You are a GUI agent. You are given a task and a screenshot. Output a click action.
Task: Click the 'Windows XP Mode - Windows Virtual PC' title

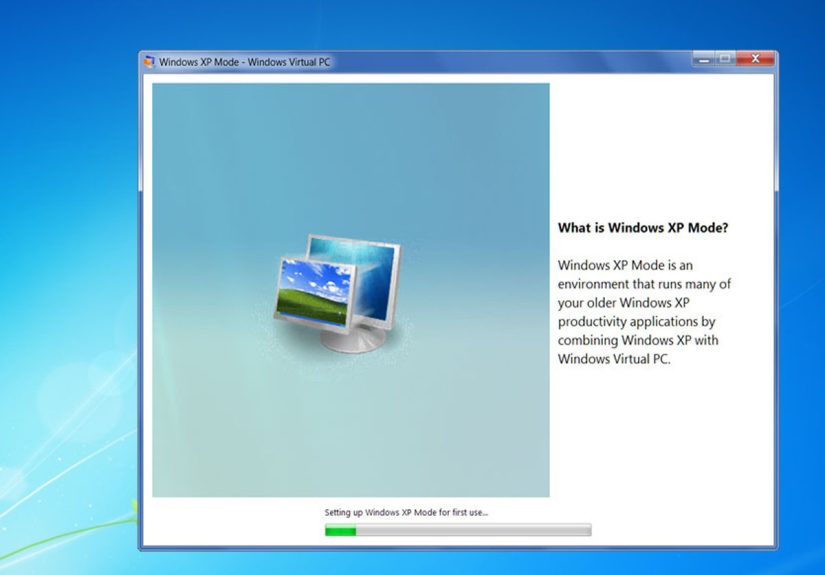point(245,62)
